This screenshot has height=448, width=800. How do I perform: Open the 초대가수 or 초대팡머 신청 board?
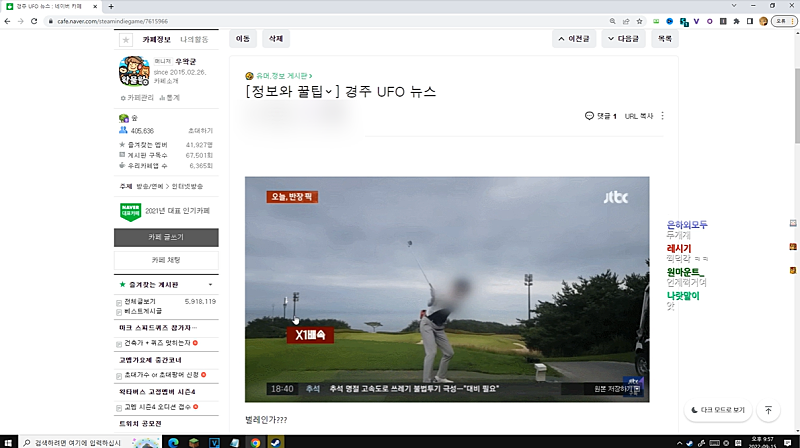point(161,375)
